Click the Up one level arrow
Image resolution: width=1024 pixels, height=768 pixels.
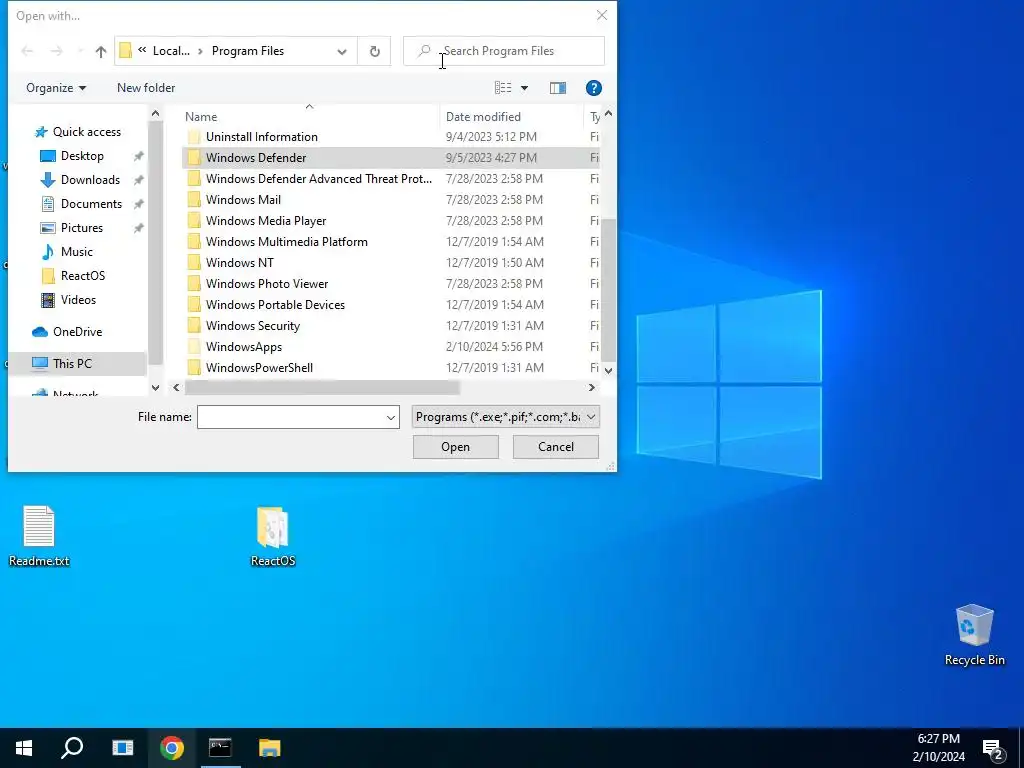pos(101,51)
